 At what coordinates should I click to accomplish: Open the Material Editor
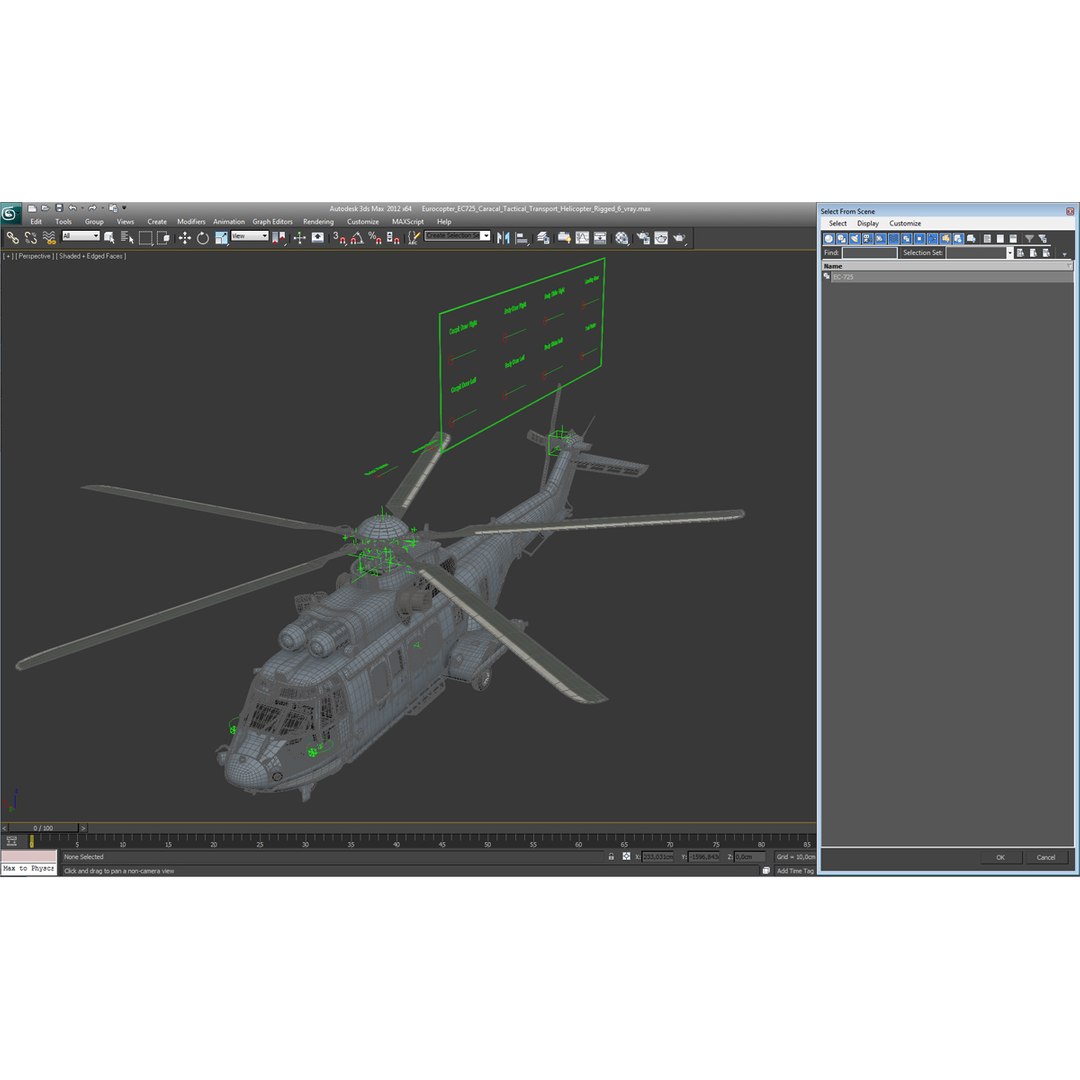pyautogui.click(x=622, y=238)
